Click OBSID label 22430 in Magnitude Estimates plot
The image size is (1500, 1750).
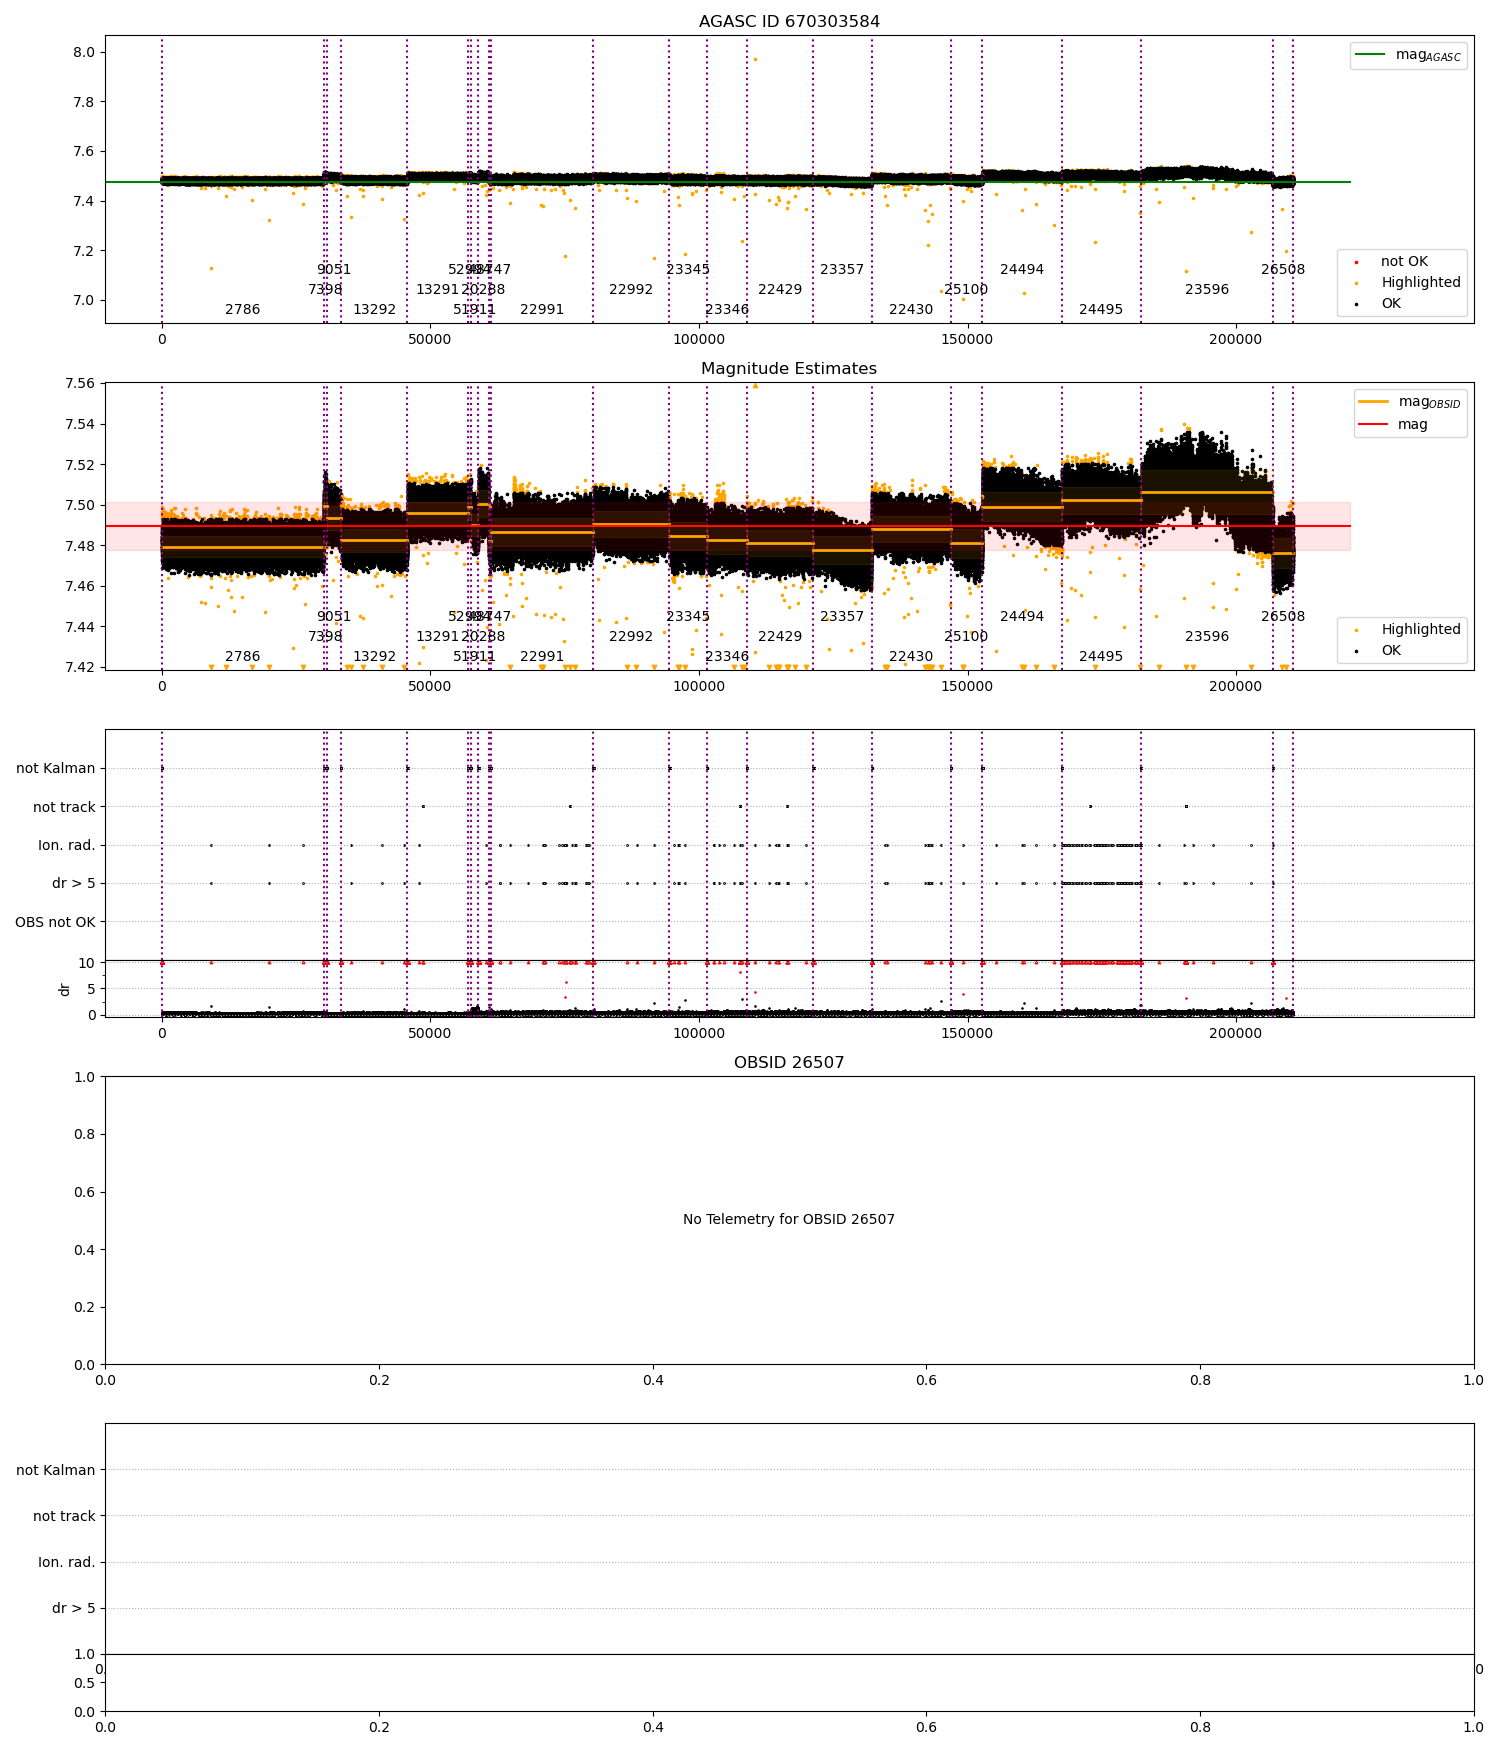tap(911, 657)
